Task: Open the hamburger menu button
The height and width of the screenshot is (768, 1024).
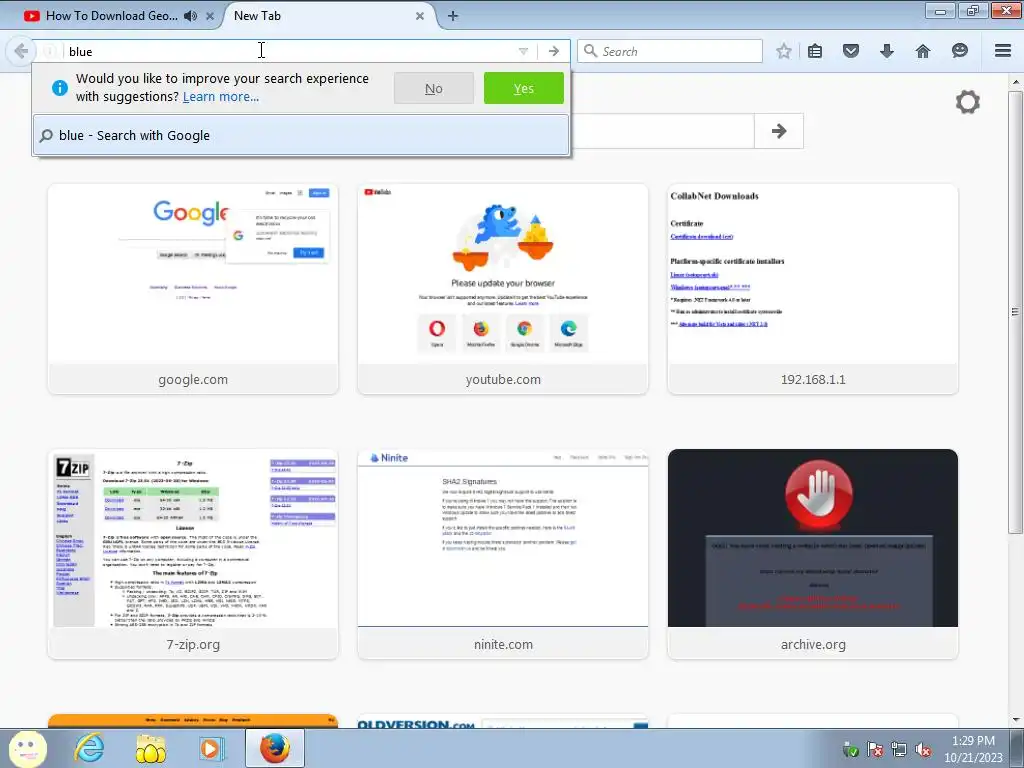Action: coord(1003,51)
